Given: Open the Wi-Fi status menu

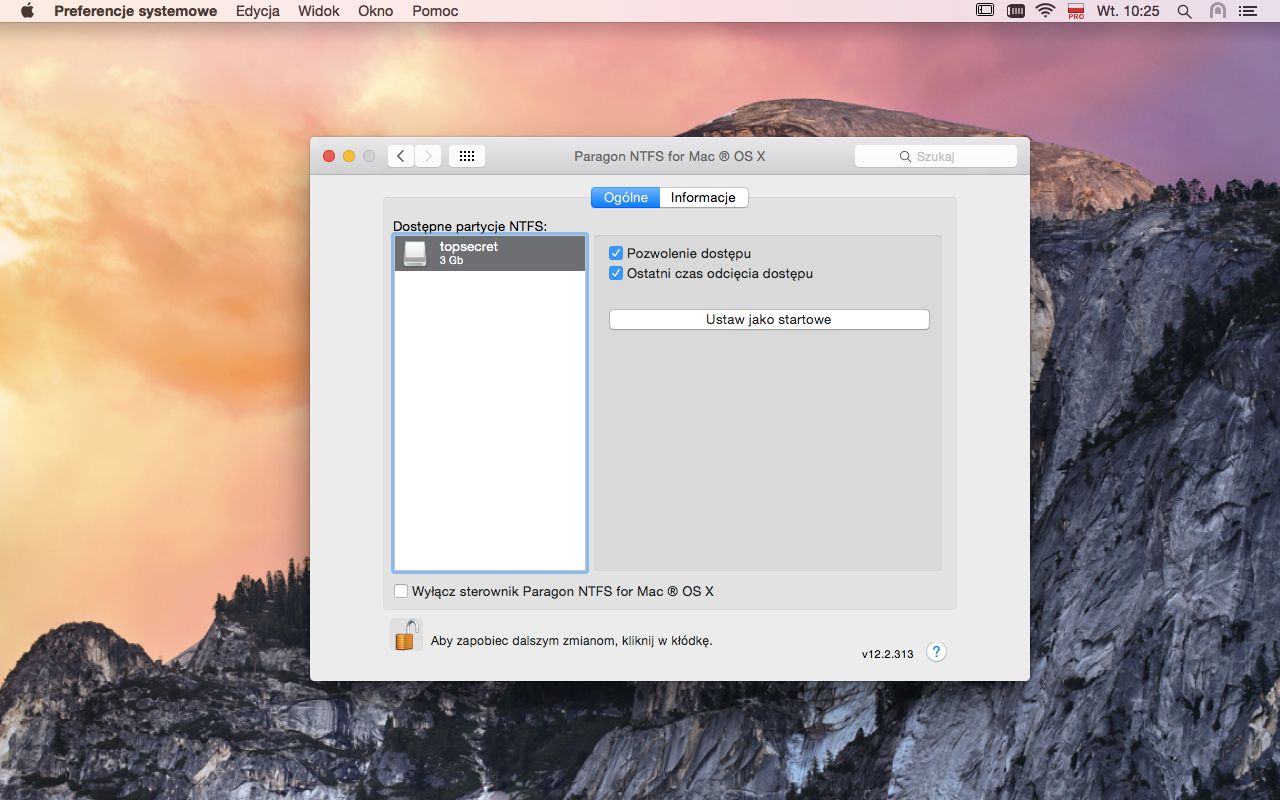Looking at the screenshot, I should tap(1046, 11).
